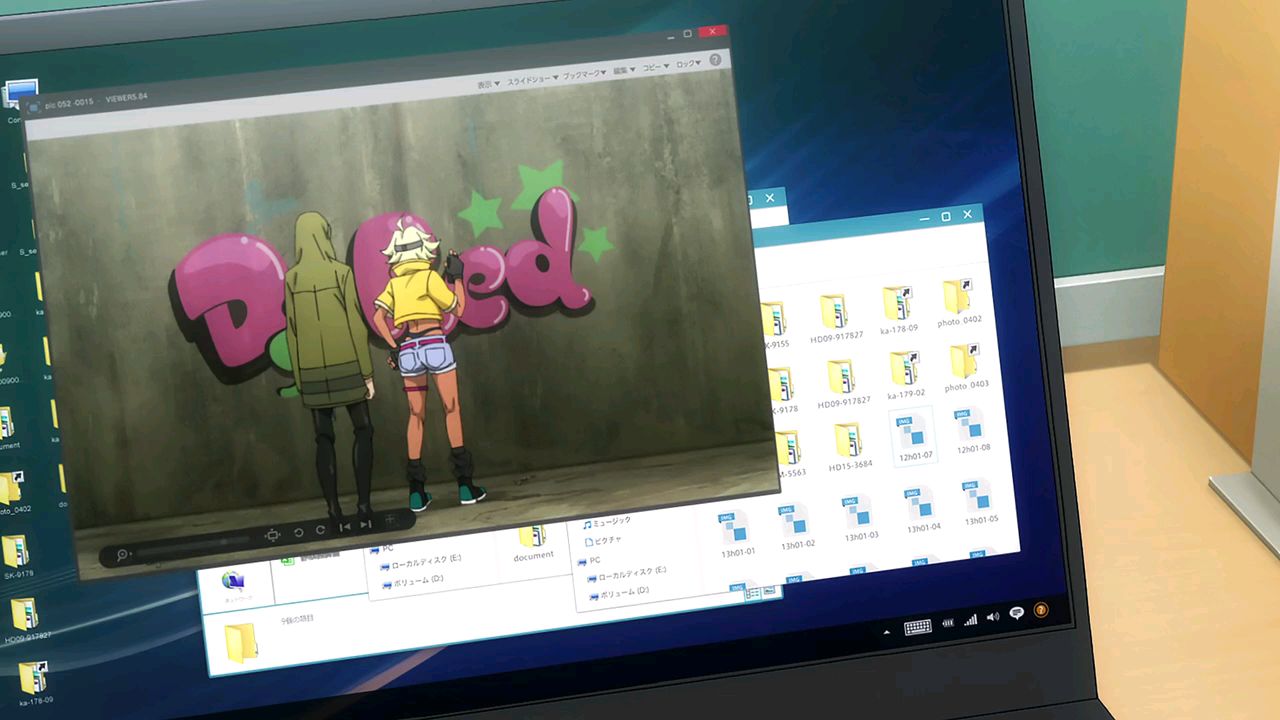Open the ロック dropdown menu
The image size is (1280, 720).
pyautogui.click(x=688, y=64)
